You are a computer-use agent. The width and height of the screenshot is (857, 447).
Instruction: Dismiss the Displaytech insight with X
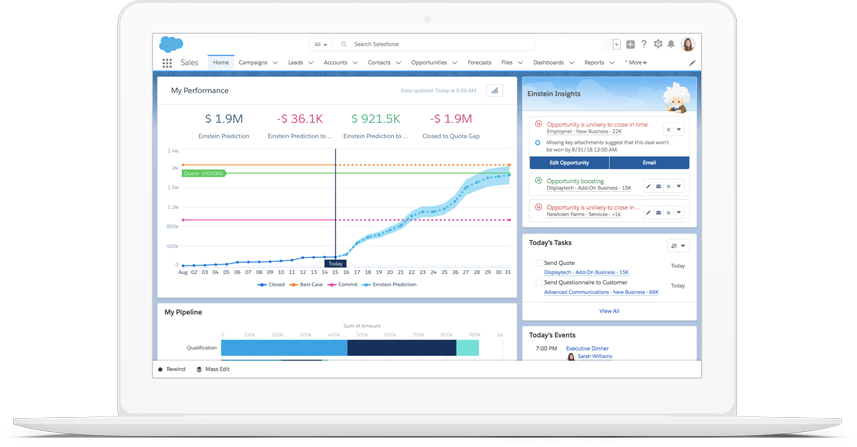coord(668,186)
